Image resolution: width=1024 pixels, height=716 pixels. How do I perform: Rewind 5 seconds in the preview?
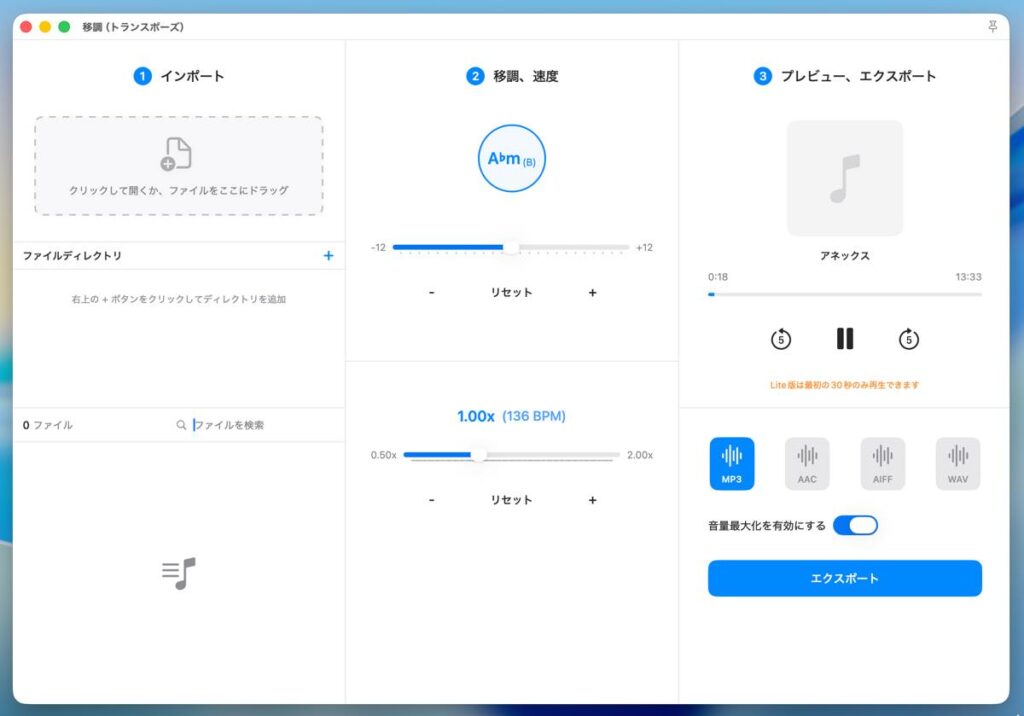tap(781, 339)
